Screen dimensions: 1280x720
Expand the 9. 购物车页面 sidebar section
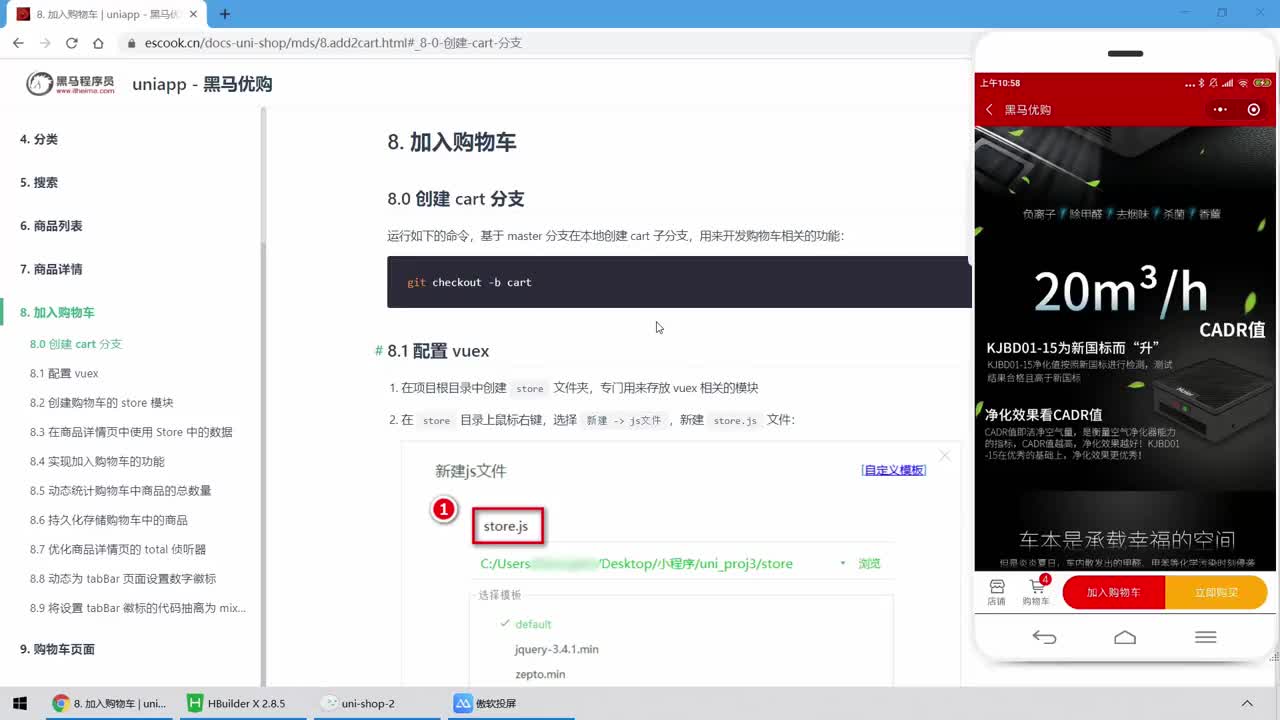[58, 649]
